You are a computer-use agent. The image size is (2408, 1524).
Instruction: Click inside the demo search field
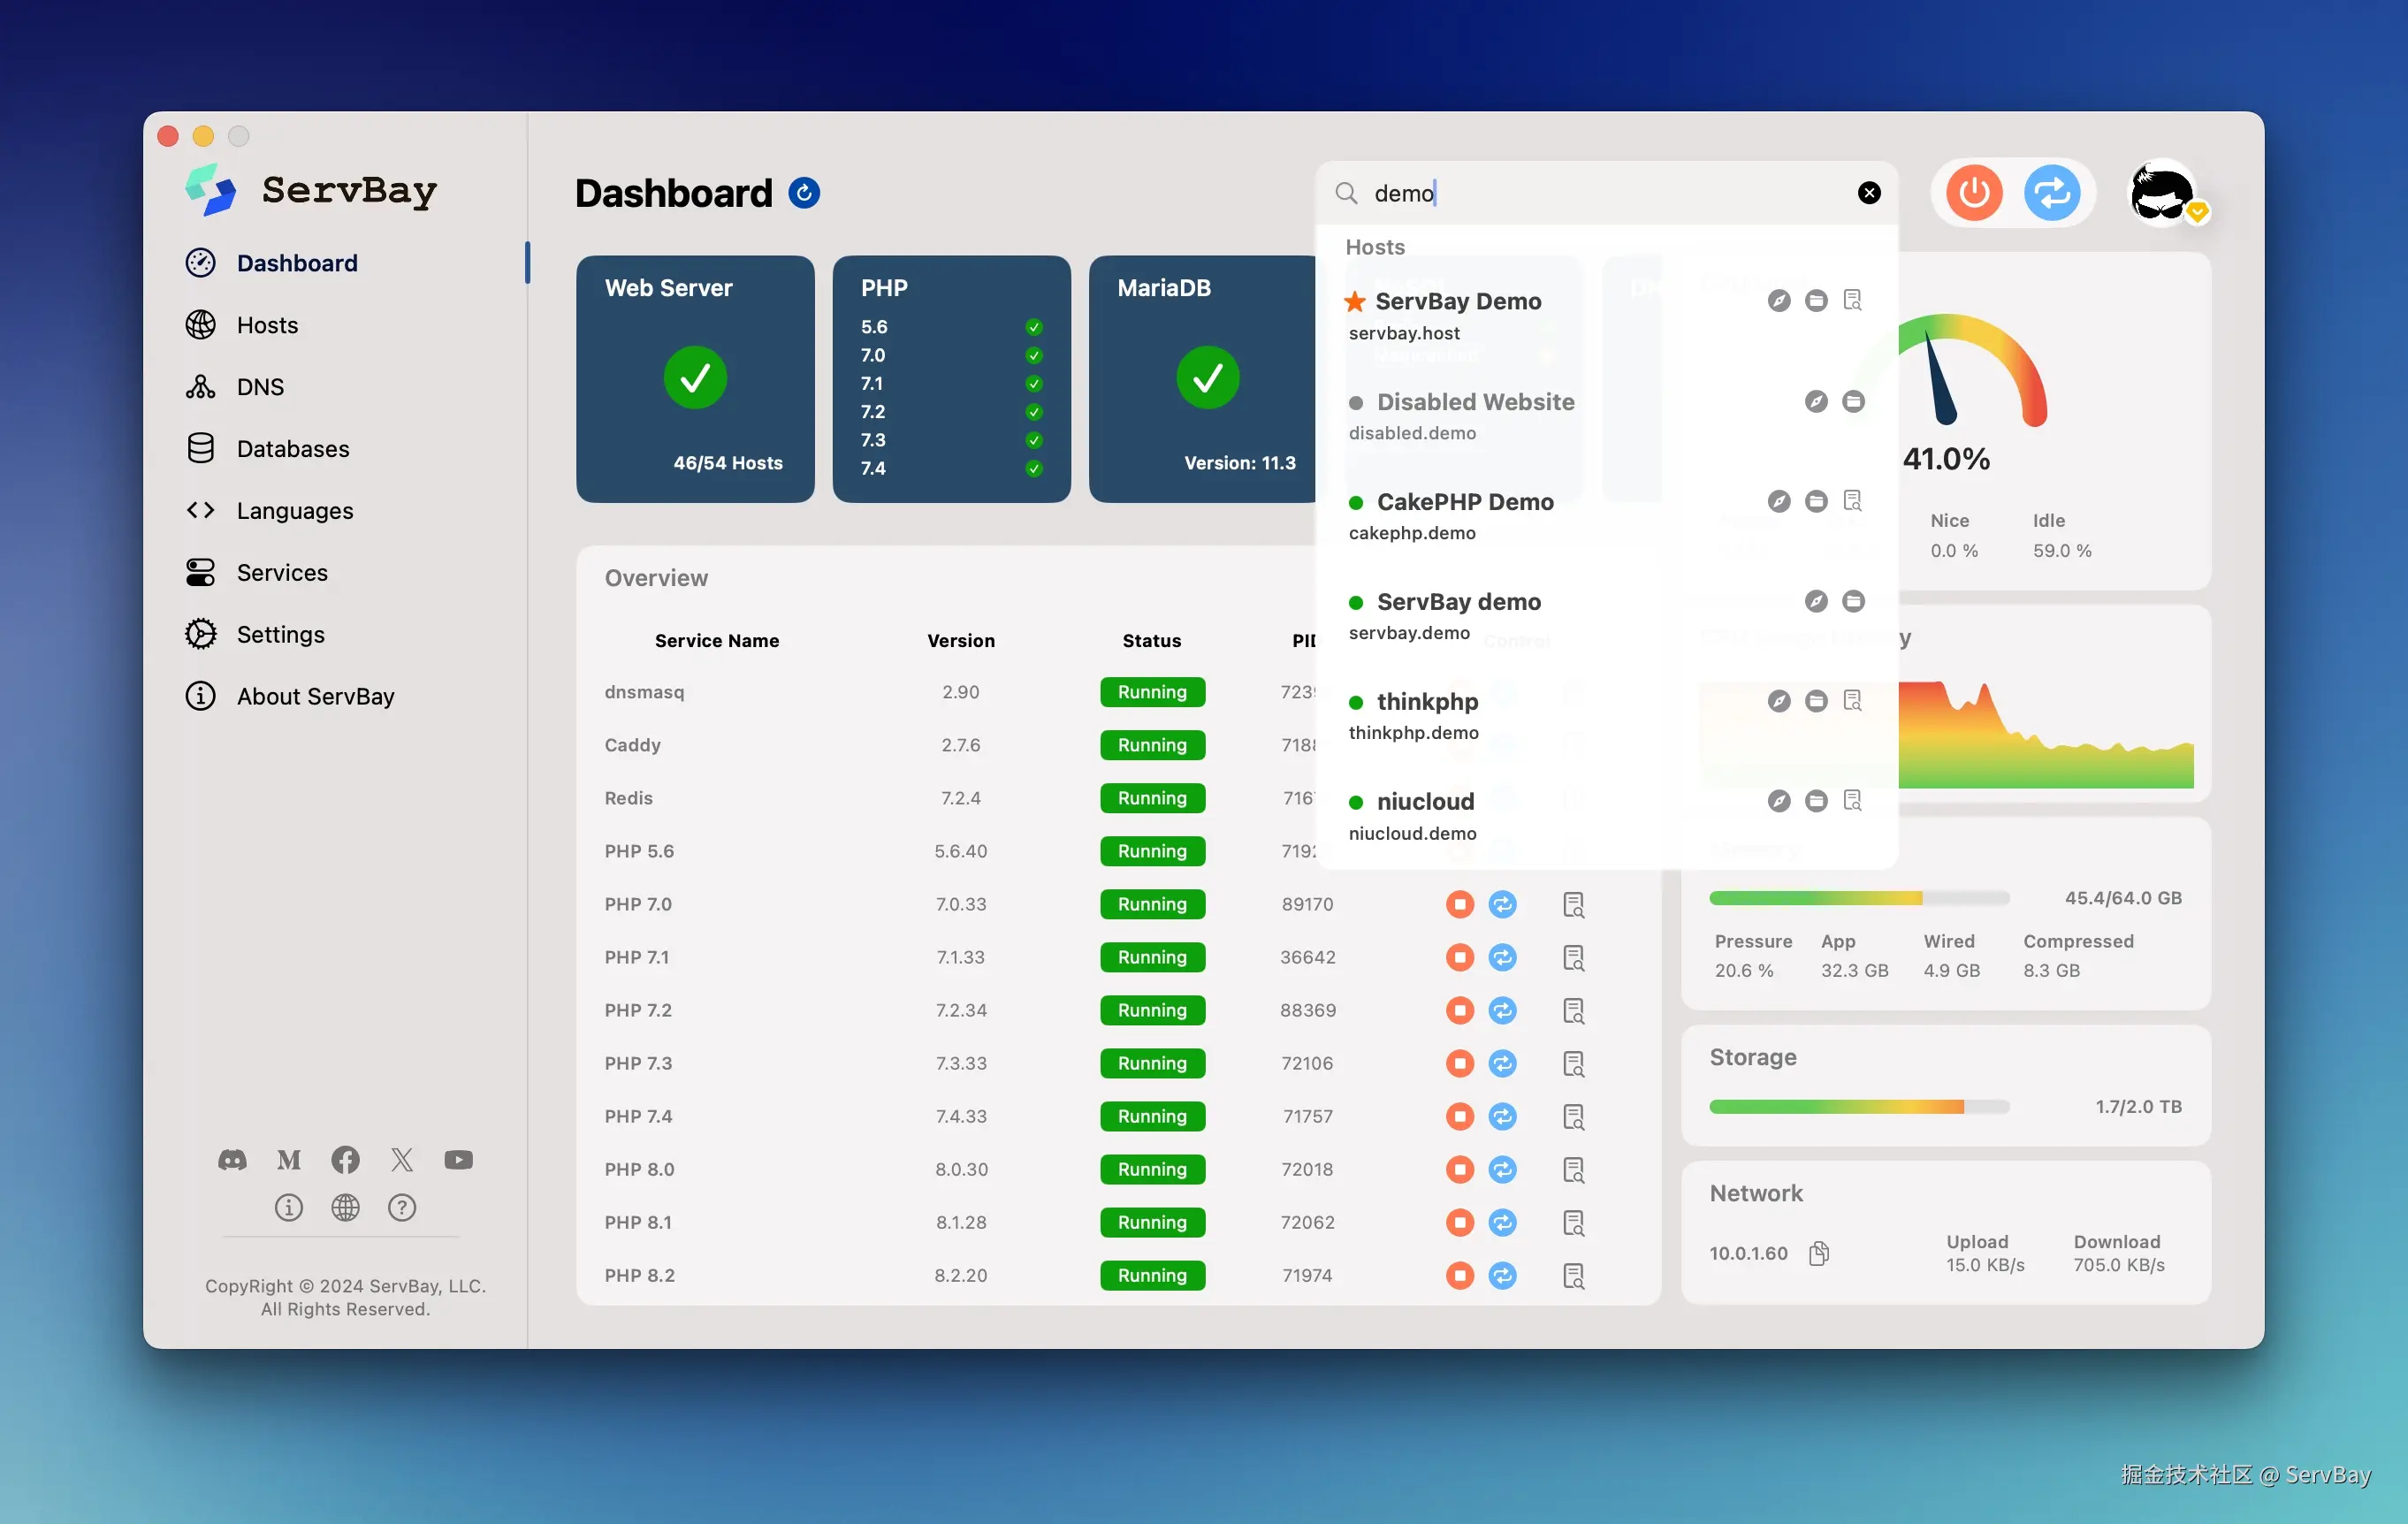pyautogui.click(x=1600, y=192)
